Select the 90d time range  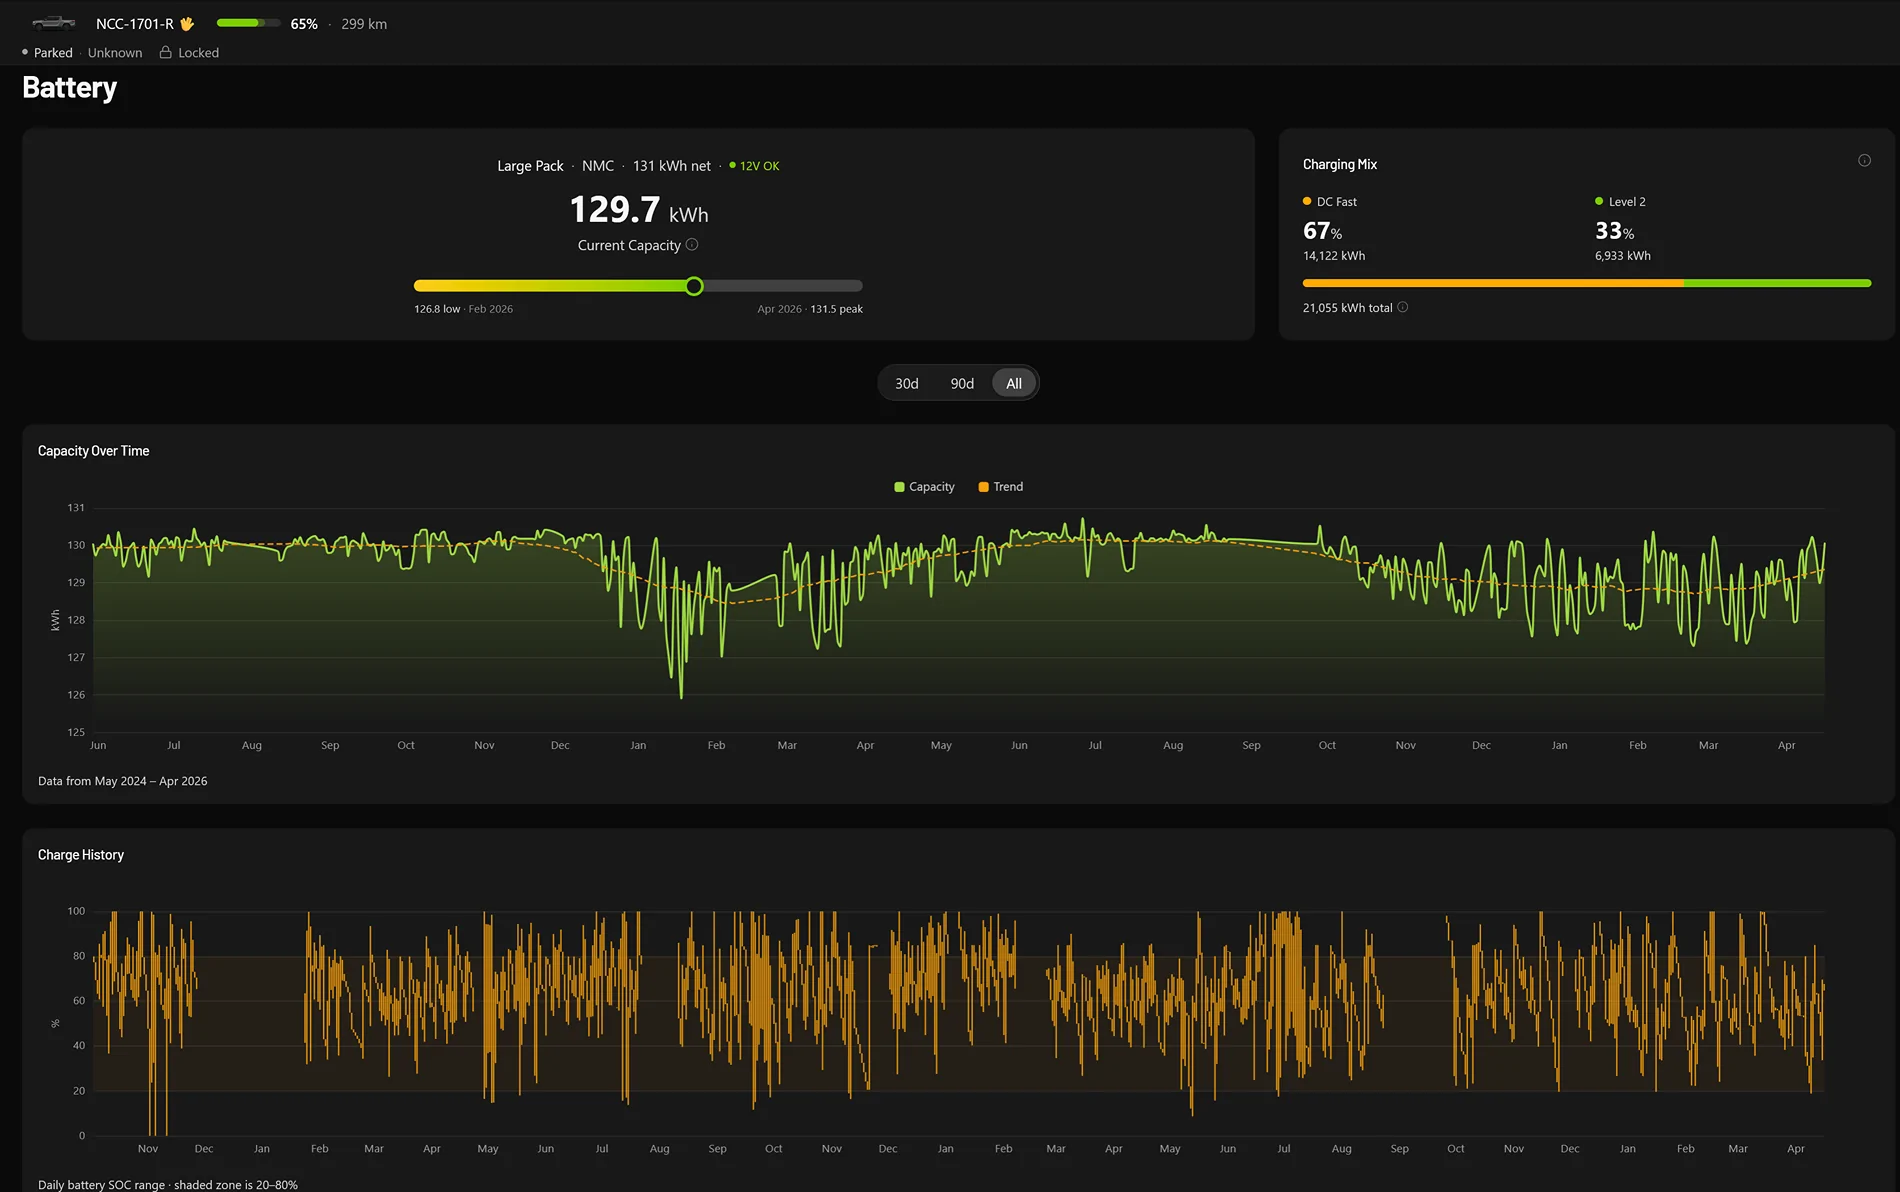pos(962,383)
